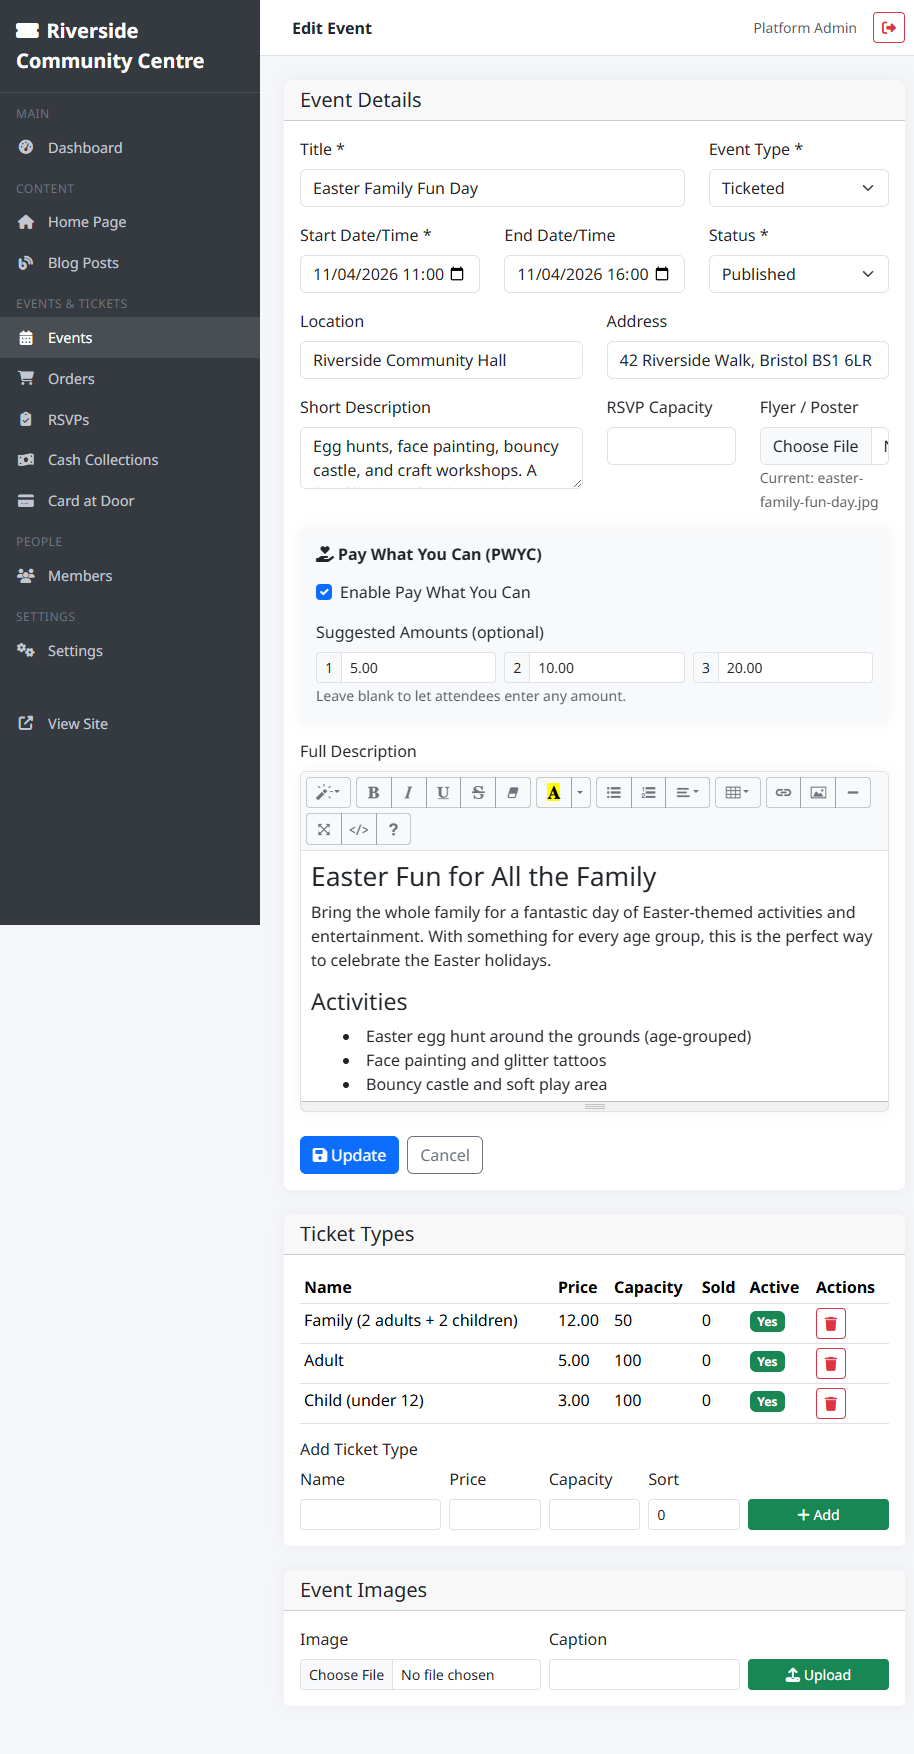Toggle bold formatting in editor

pos(373,793)
